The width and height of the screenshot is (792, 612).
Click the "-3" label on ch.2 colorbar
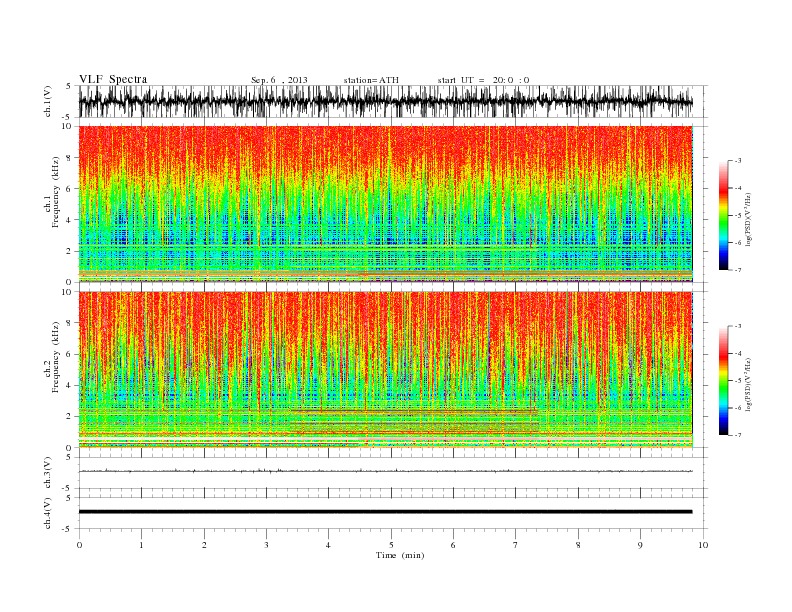738,326
